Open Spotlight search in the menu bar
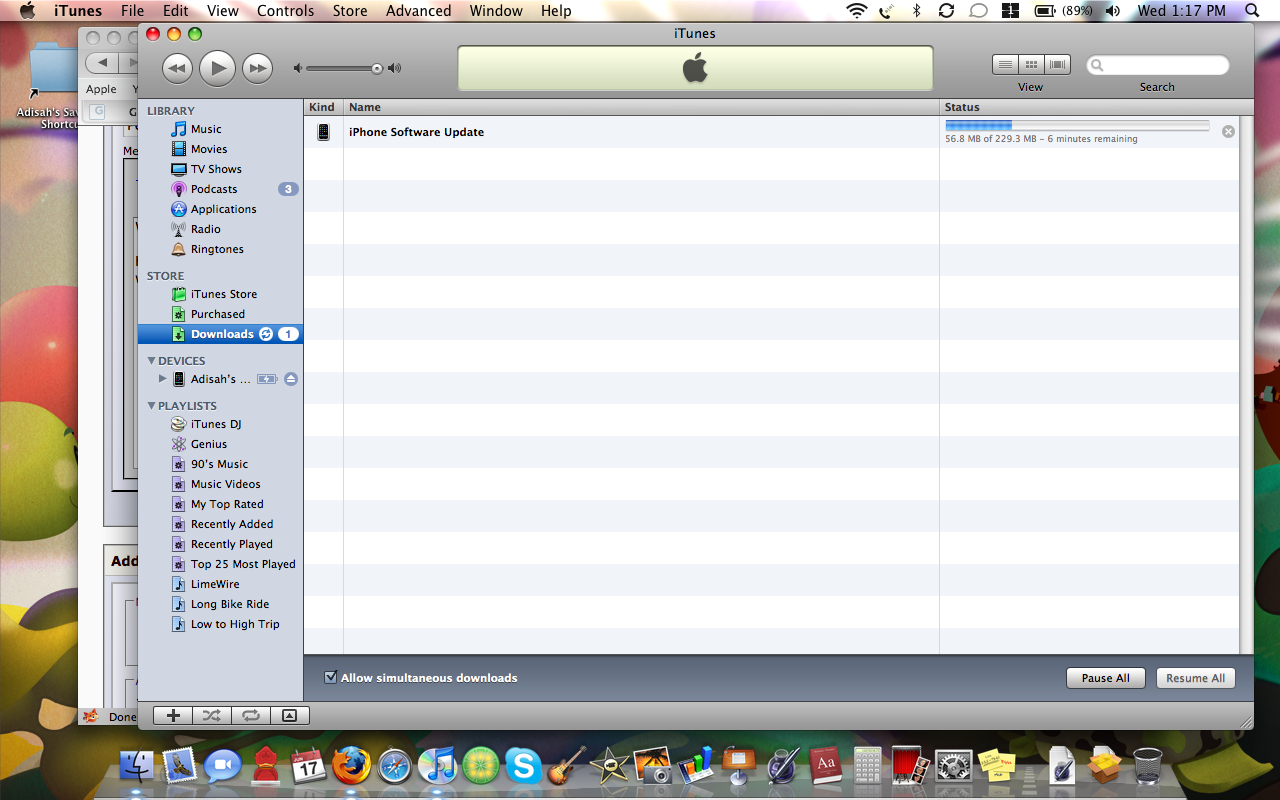 [x=1252, y=11]
